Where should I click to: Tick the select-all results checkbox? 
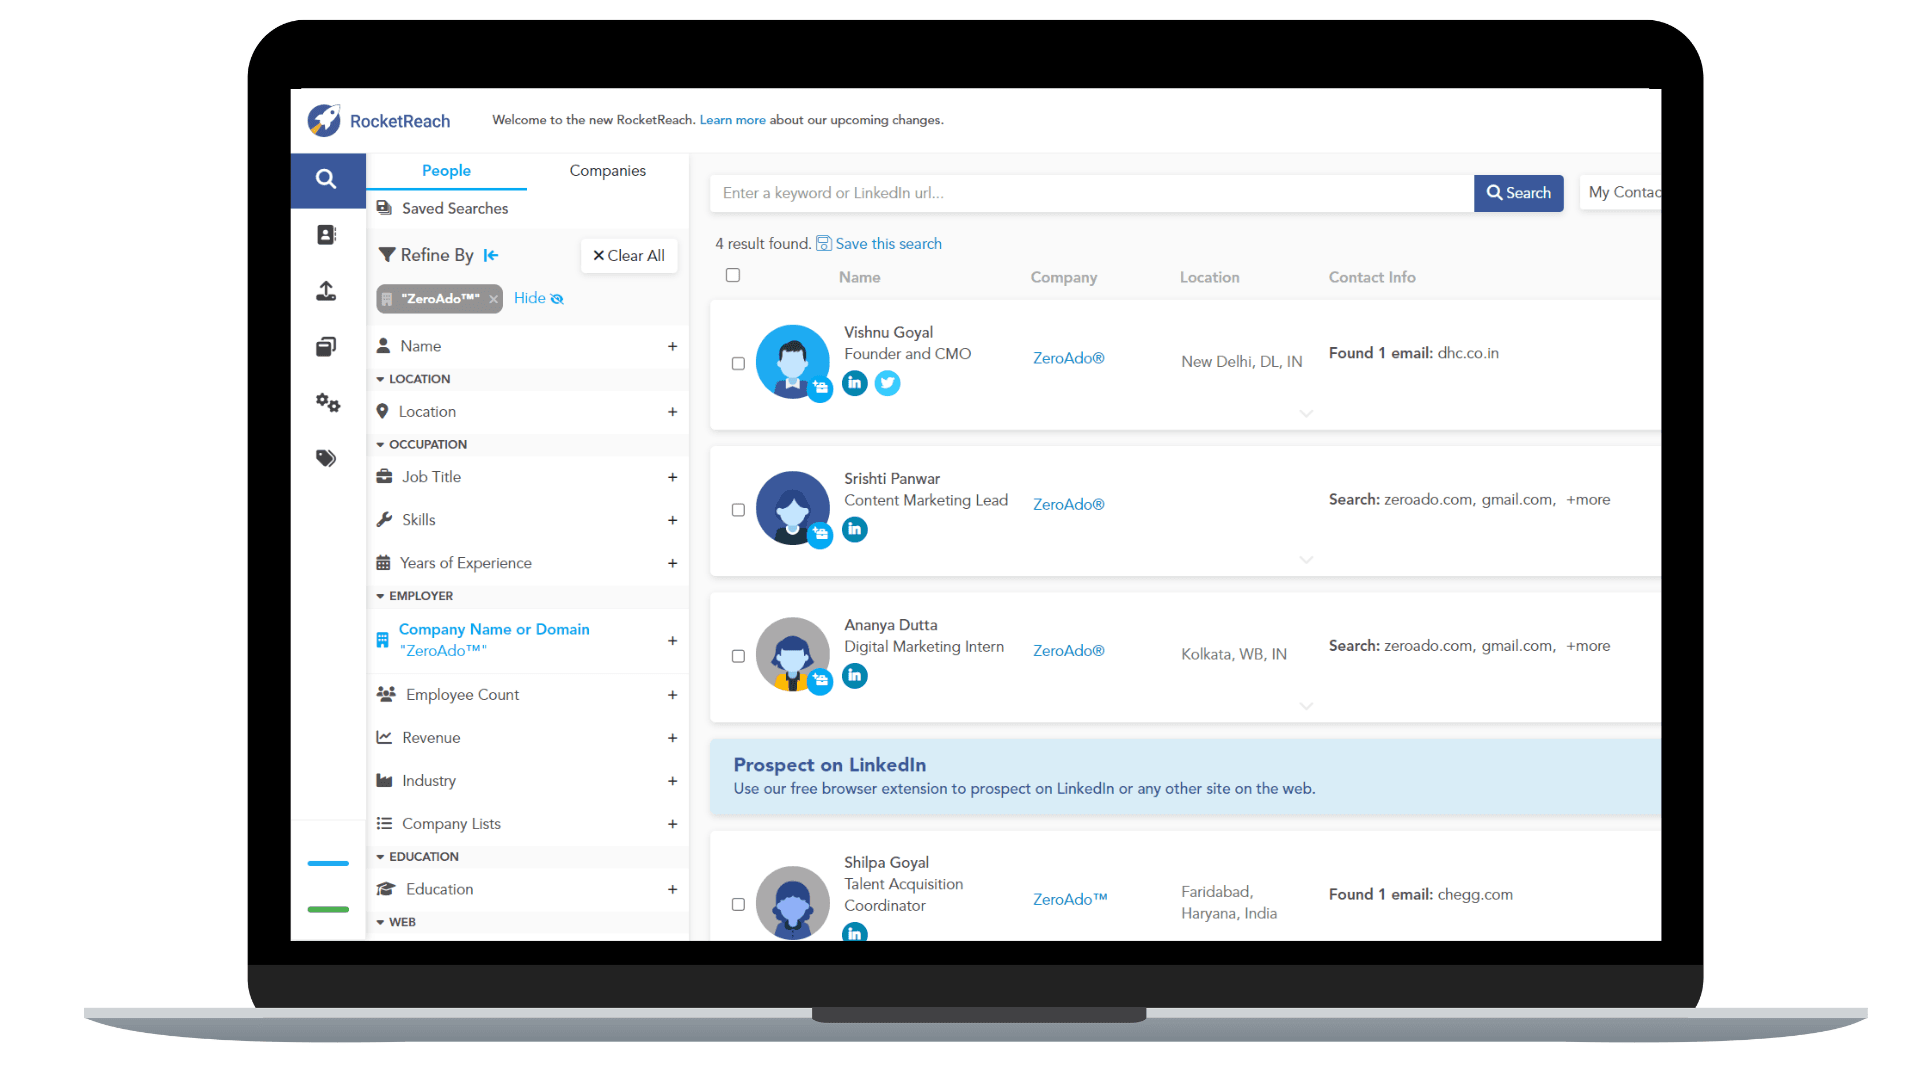(x=733, y=275)
